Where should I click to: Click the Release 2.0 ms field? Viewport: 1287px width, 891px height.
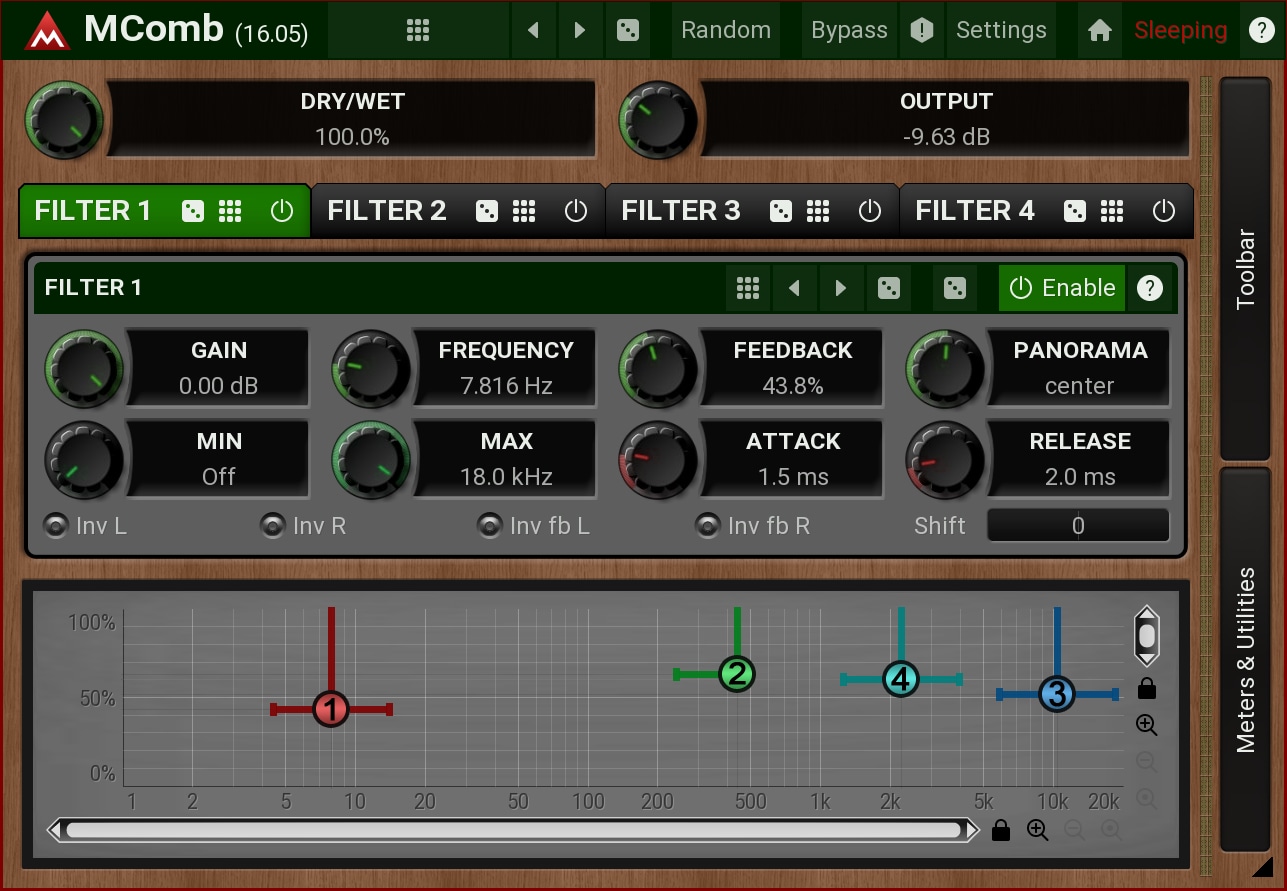pyautogui.click(x=1080, y=460)
